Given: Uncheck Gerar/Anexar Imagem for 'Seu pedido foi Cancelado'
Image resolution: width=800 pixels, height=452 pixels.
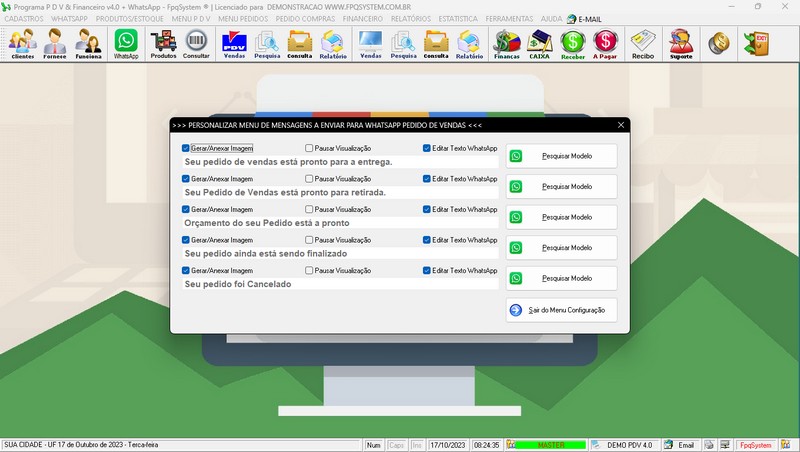Looking at the screenshot, I should click(186, 270).
